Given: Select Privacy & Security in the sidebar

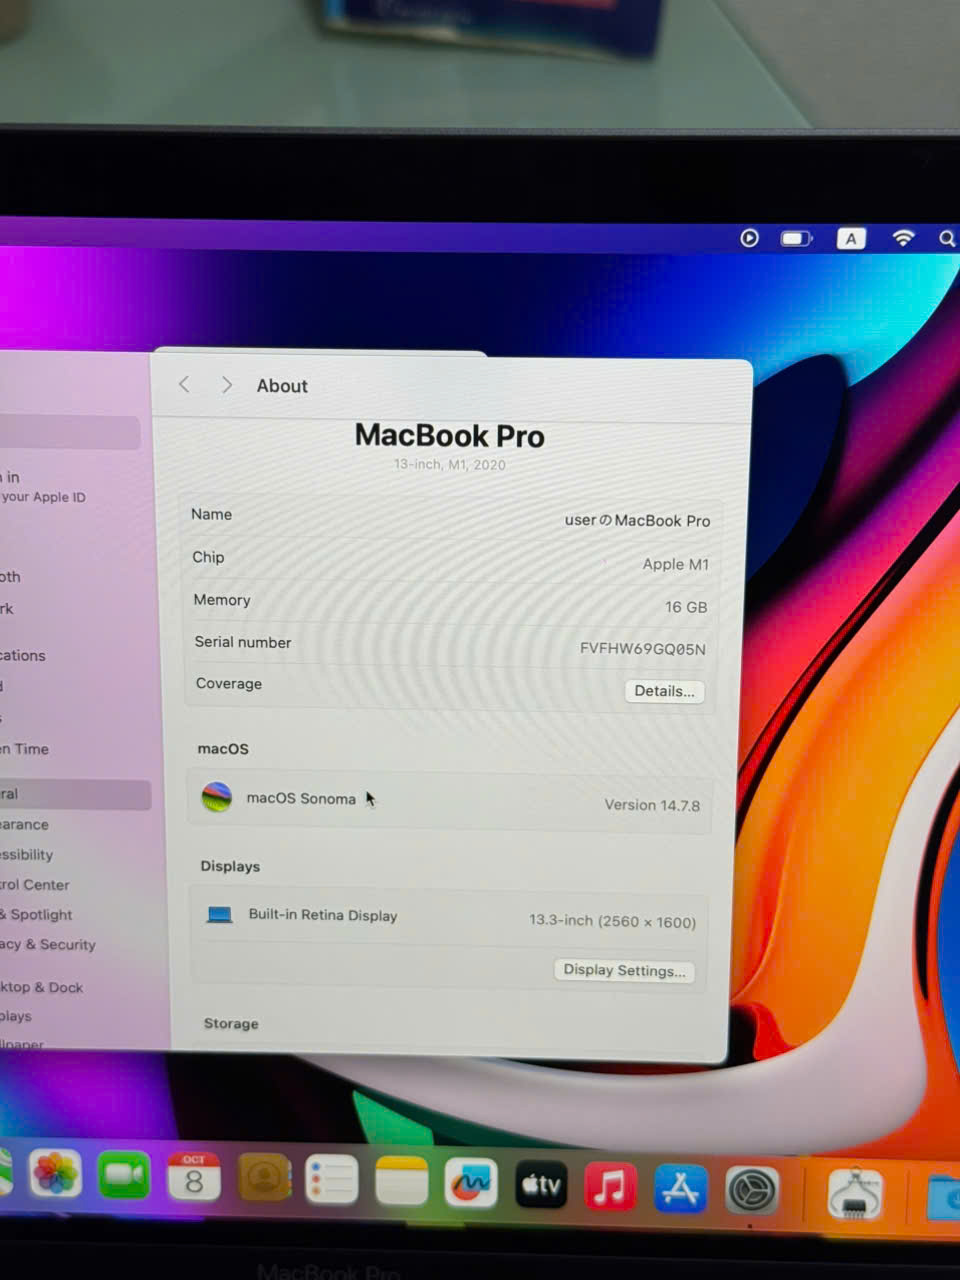Looking at the screenshot, I should 50,944.
